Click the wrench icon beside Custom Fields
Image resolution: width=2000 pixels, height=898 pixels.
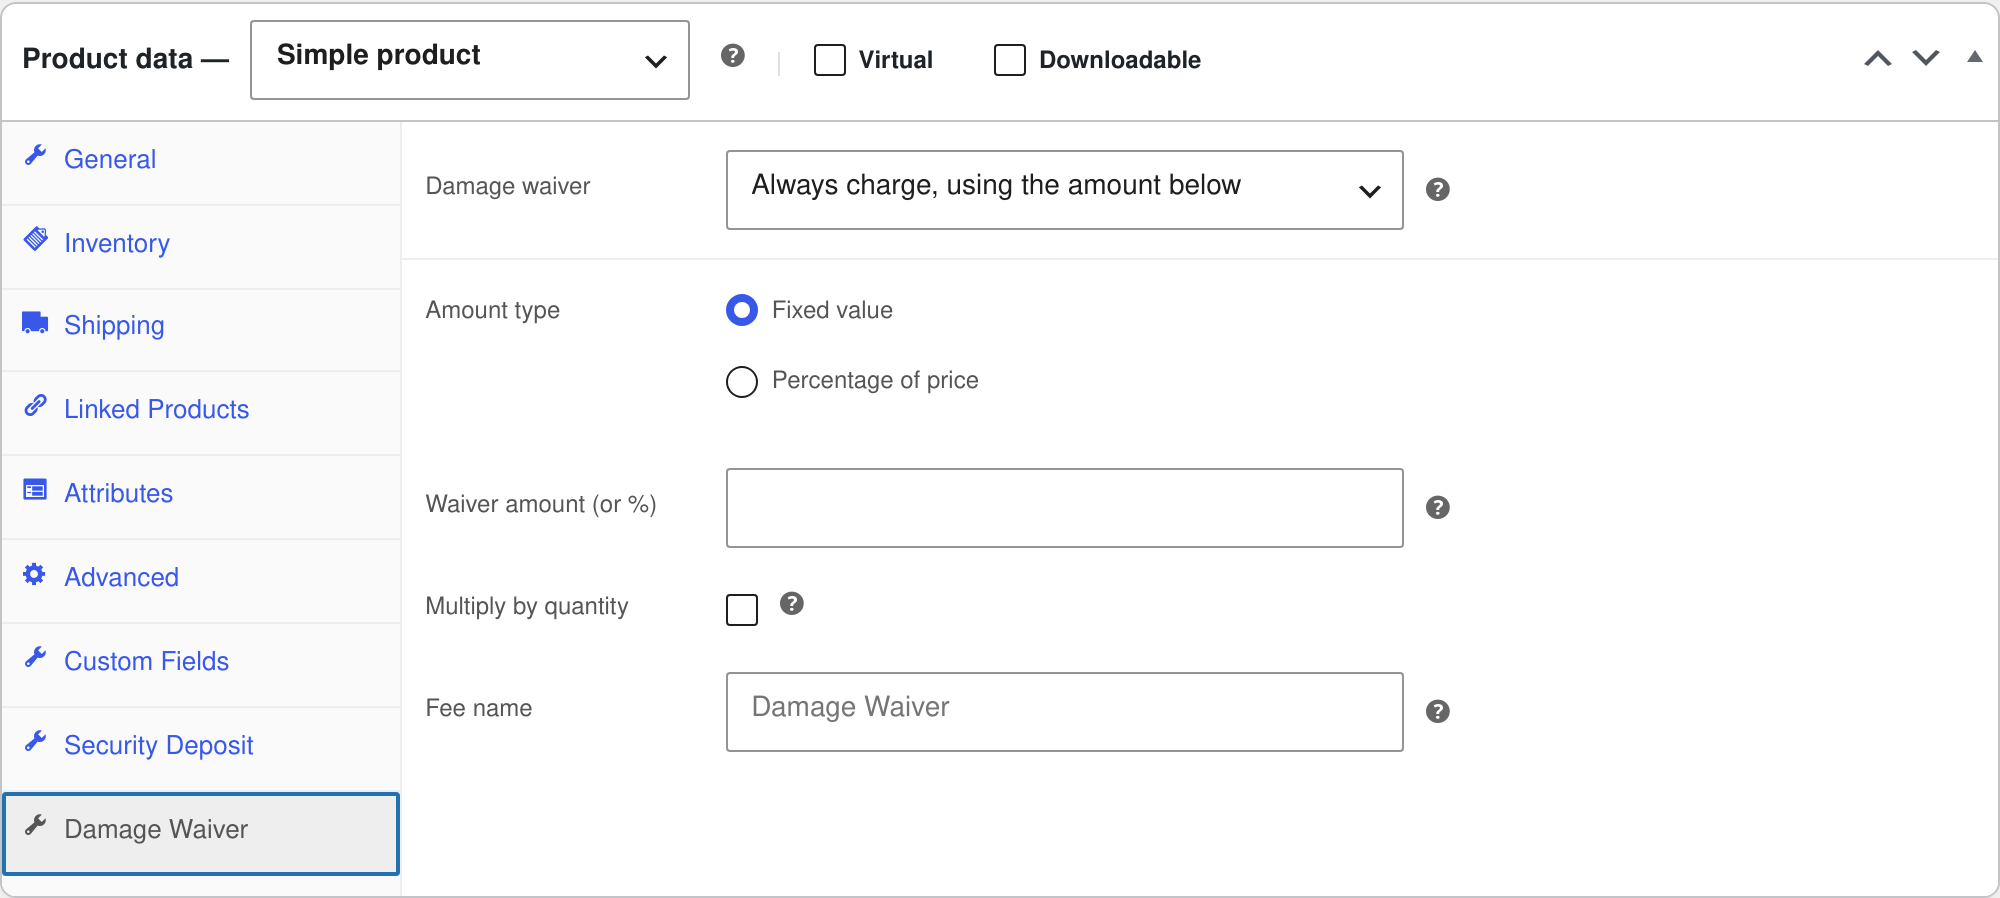(x=35, y=657)
